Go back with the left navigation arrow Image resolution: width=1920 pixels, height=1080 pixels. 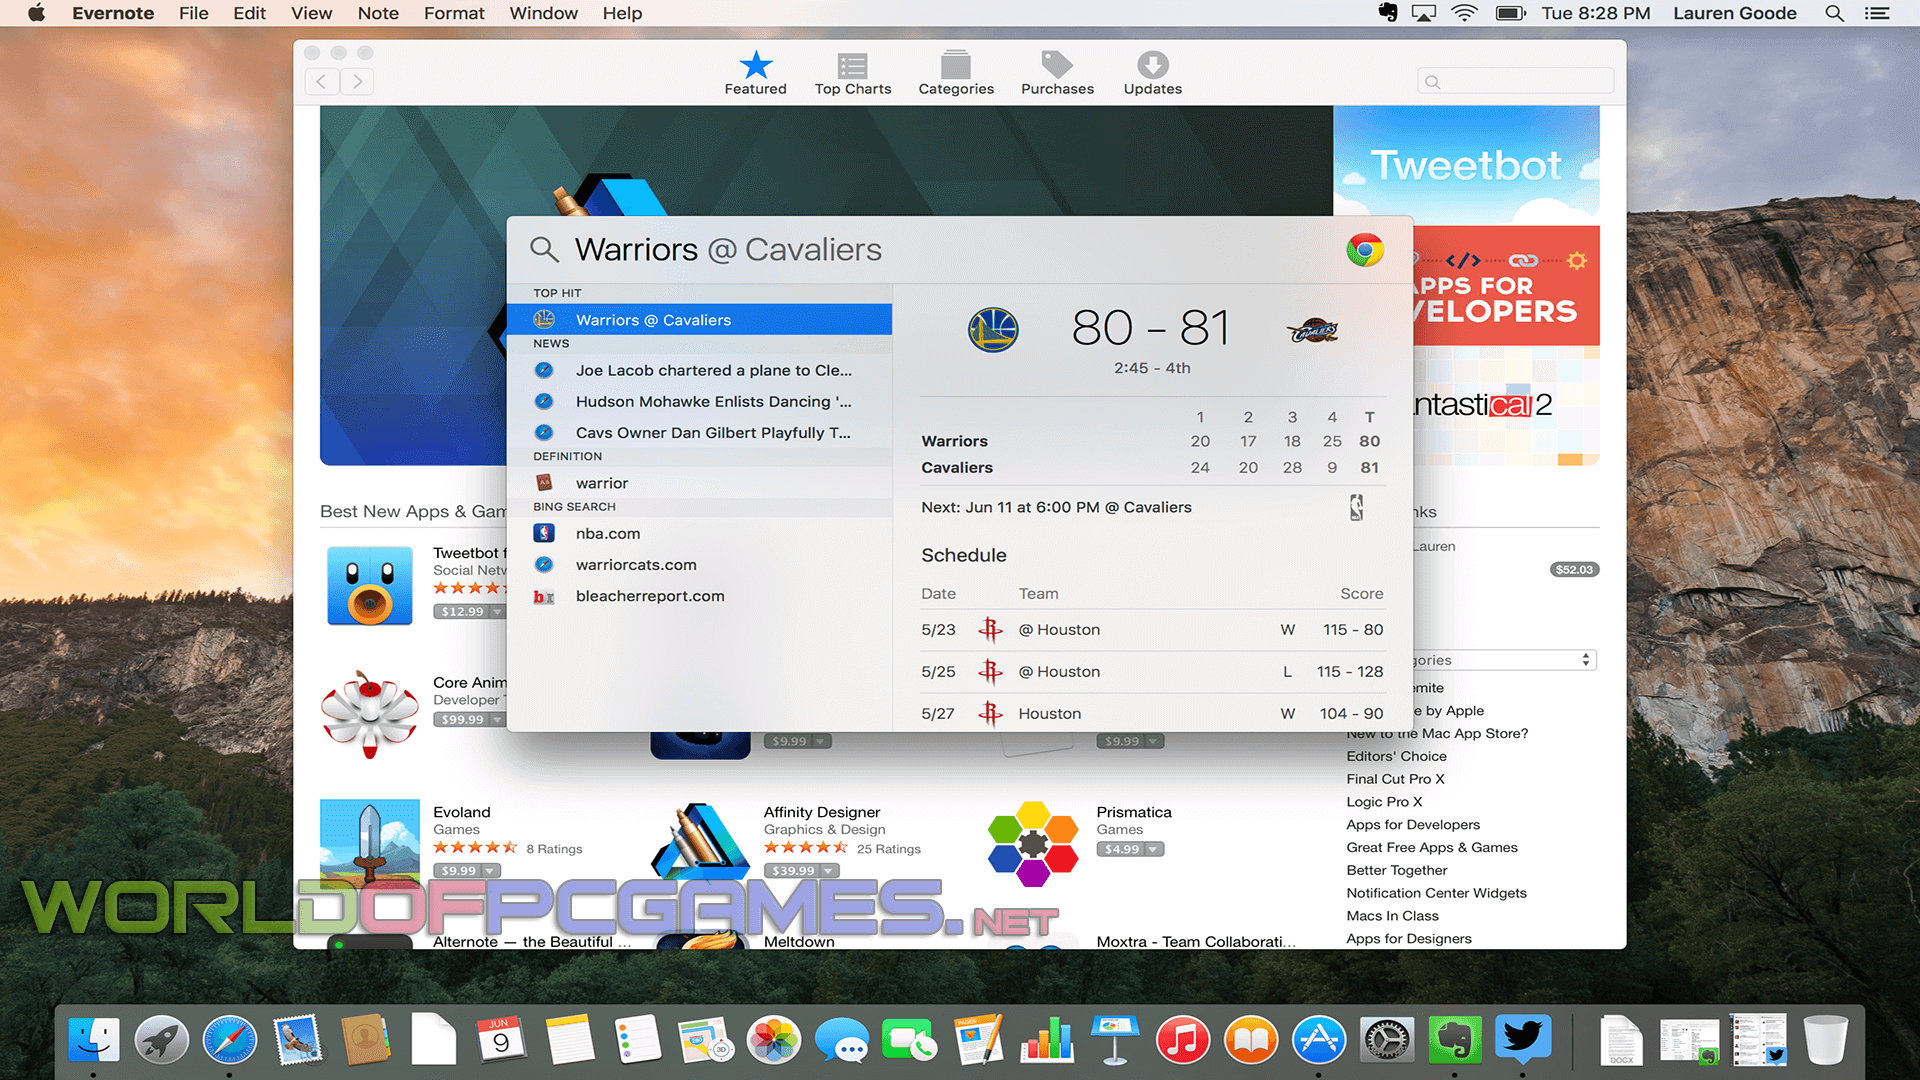[321, 82]
